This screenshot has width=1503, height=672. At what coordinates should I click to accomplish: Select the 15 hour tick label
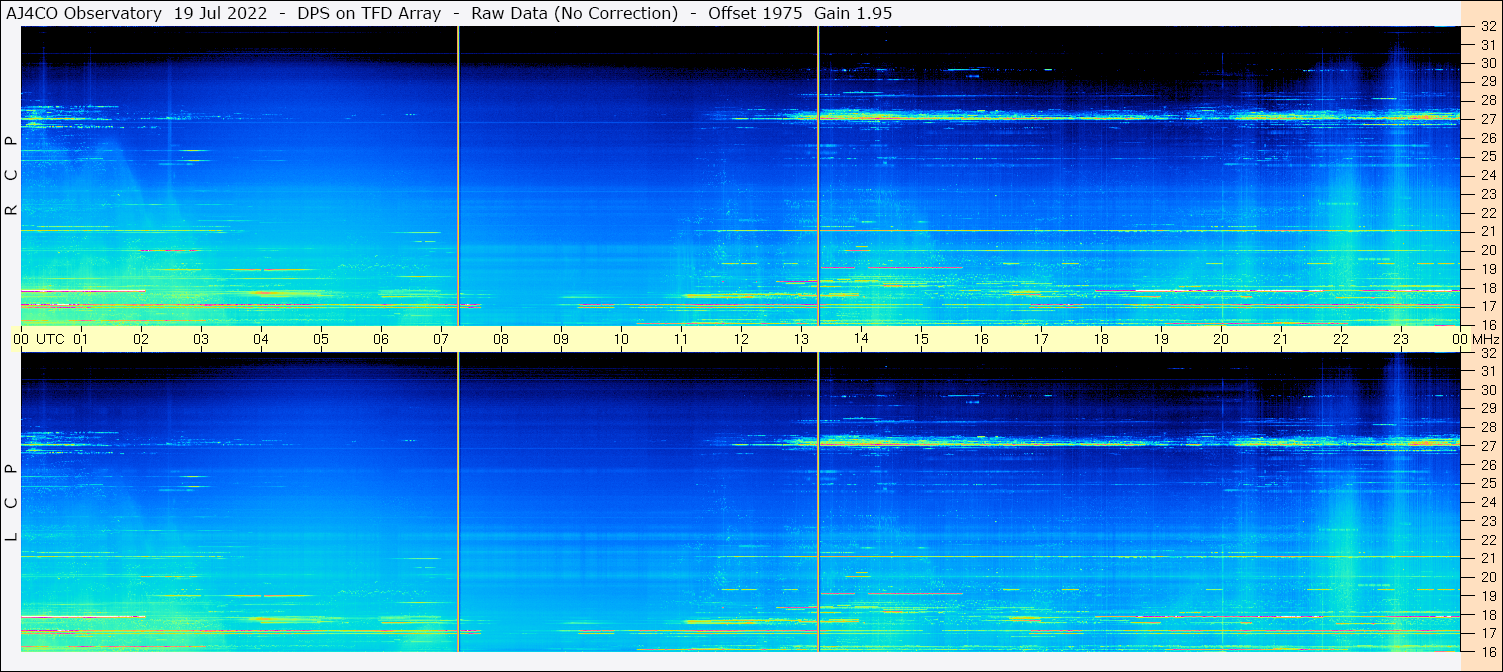point(921,339)
